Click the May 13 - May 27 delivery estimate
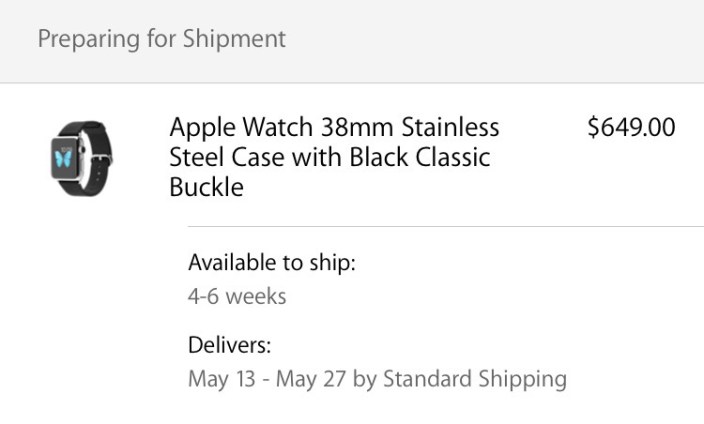 270,379
